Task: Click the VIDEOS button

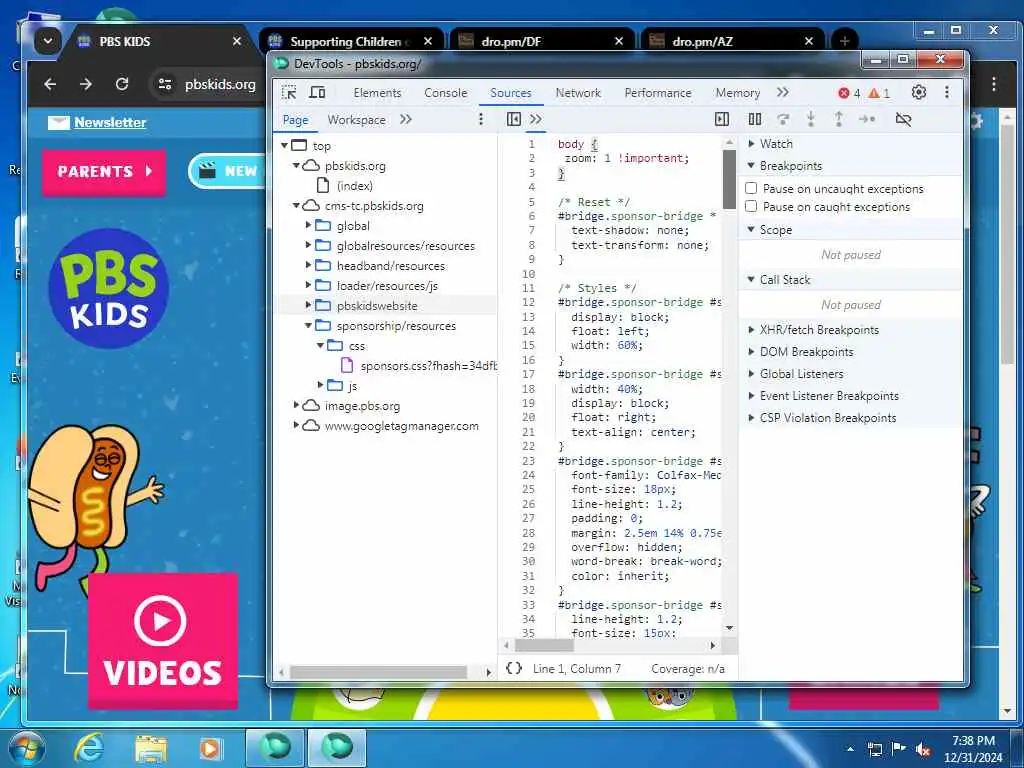Action: pyautogui.click(x=163, y=640)
